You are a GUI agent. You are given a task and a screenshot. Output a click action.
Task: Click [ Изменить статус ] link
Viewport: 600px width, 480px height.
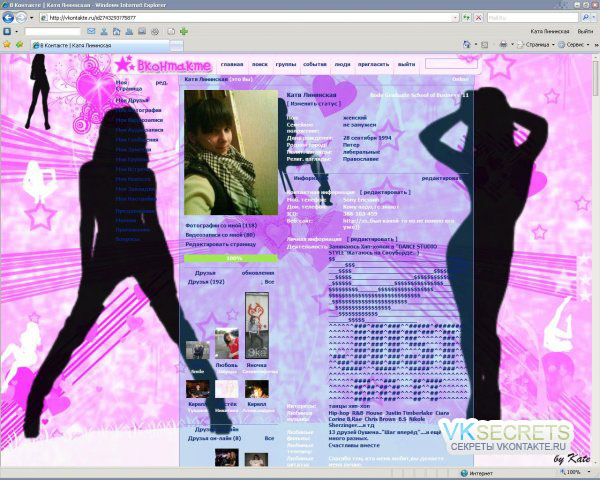tap(313, 104)
